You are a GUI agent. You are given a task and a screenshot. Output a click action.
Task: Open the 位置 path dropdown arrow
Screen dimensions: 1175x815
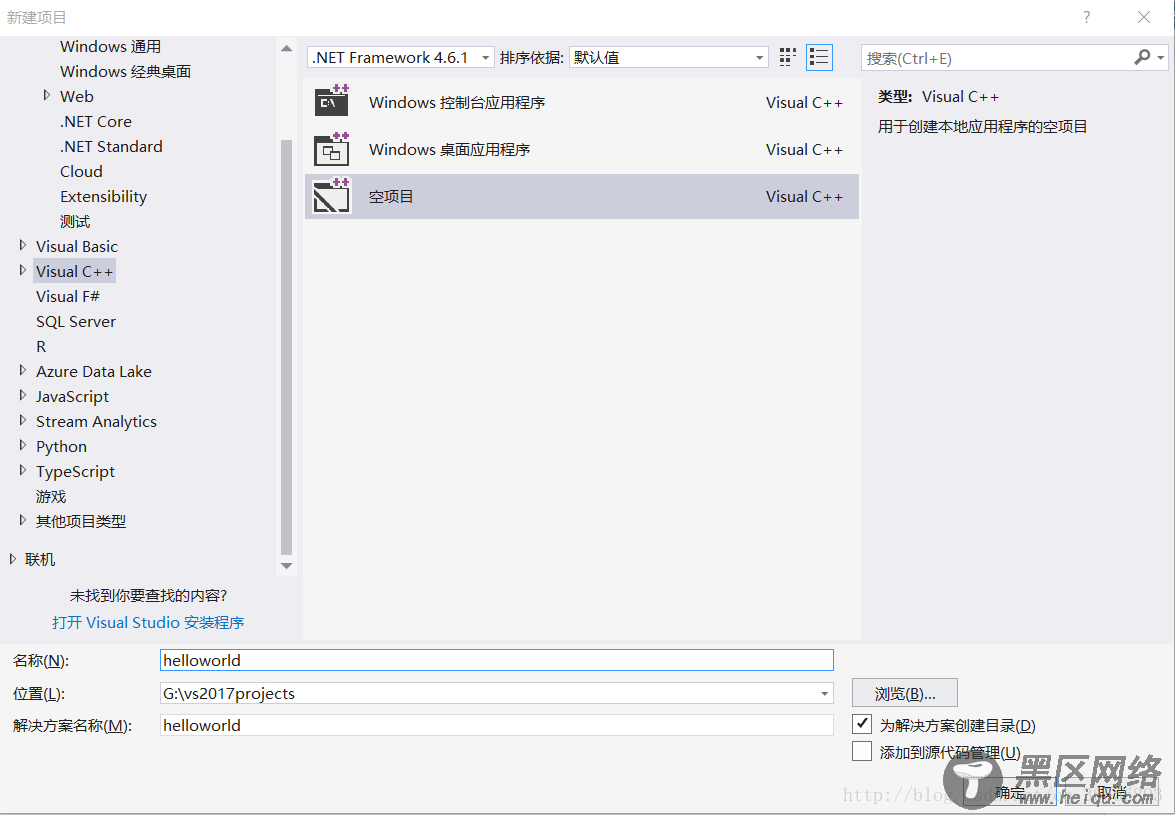click(824, 694)
